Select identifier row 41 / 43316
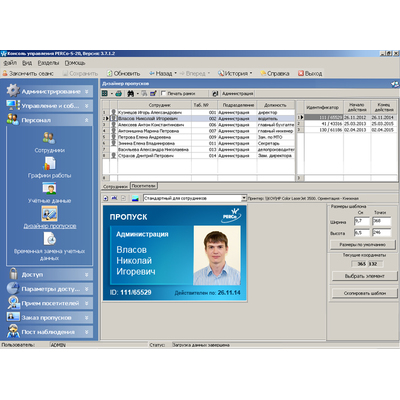 click(347, 124)
